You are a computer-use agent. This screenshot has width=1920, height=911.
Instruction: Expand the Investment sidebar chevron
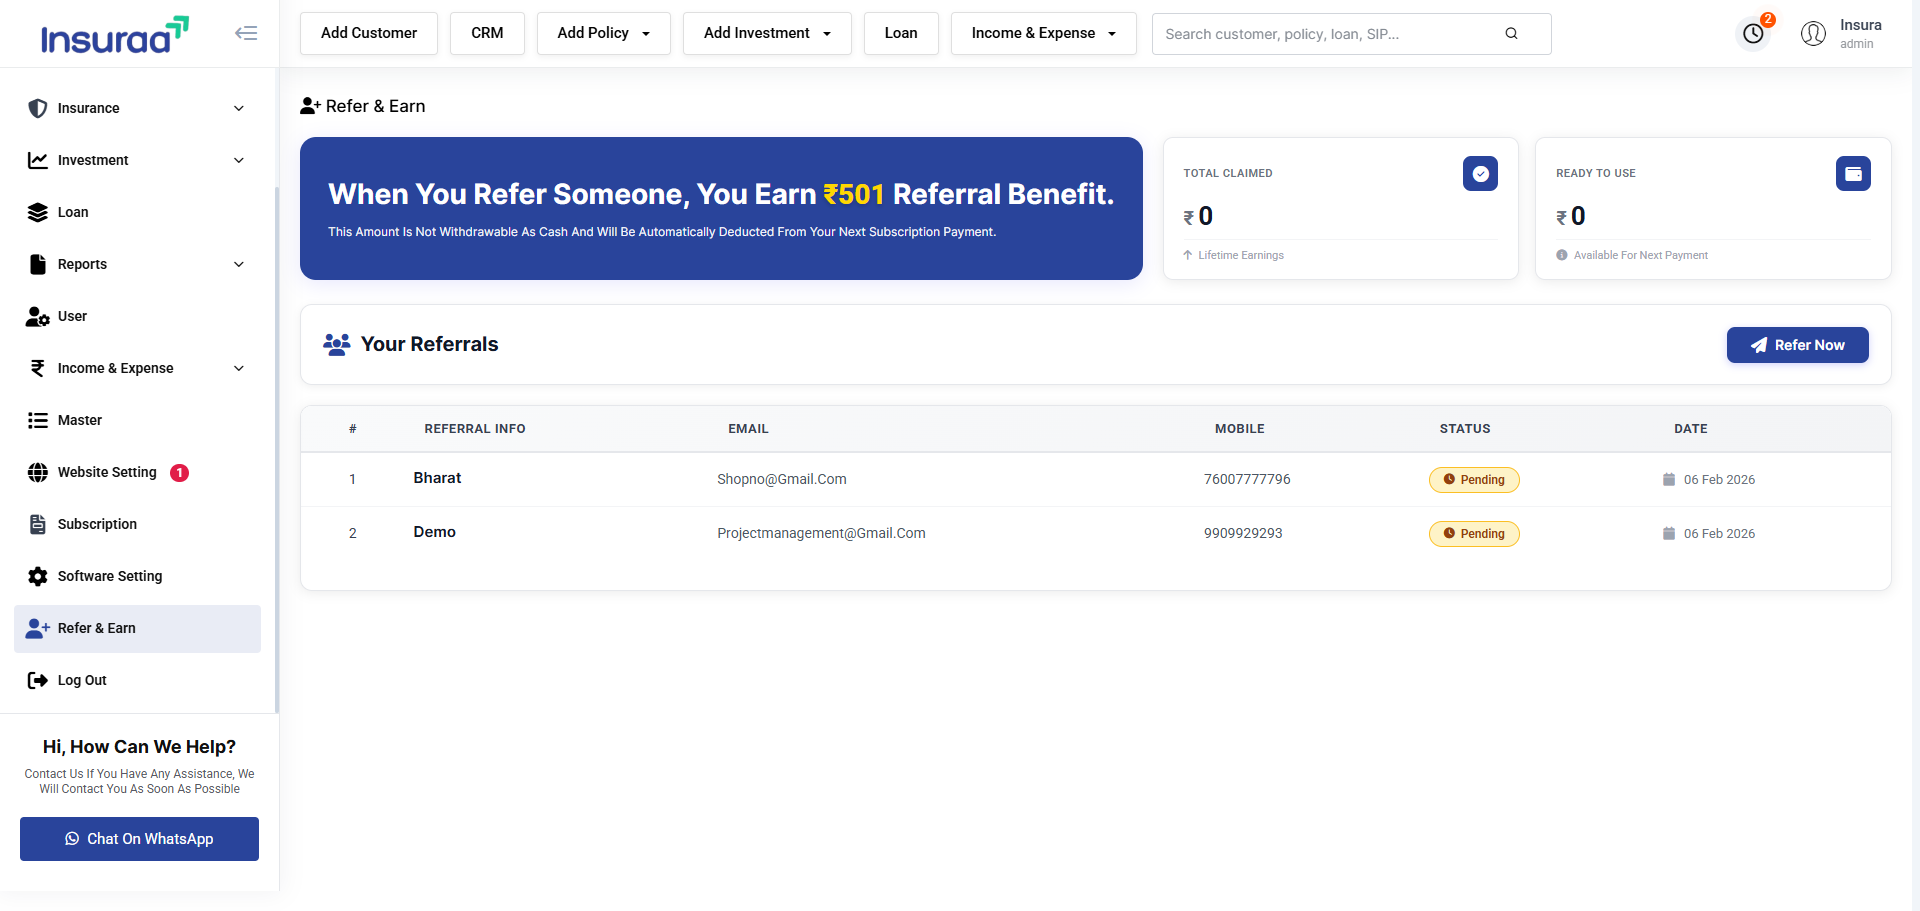pos(239,160)
